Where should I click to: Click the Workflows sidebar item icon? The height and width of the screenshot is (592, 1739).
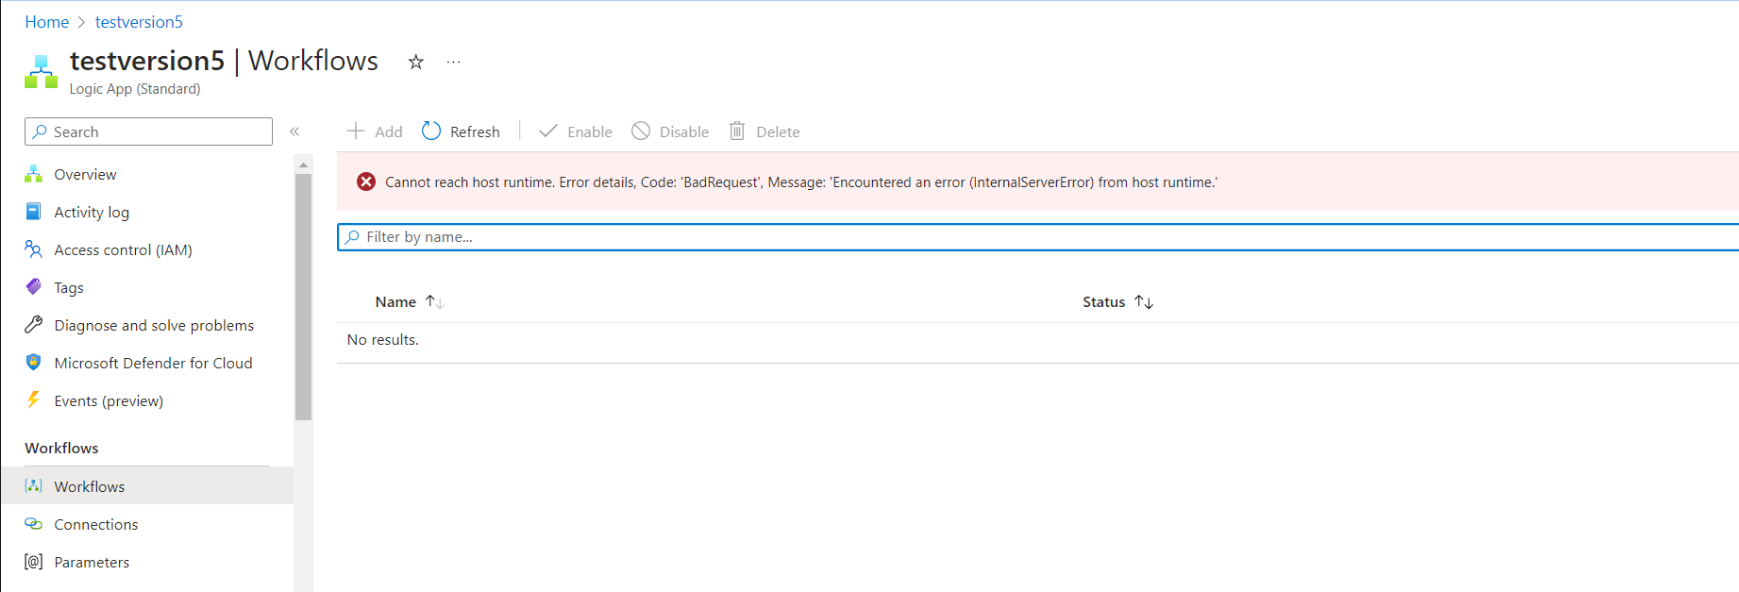(x=33, y=486)
